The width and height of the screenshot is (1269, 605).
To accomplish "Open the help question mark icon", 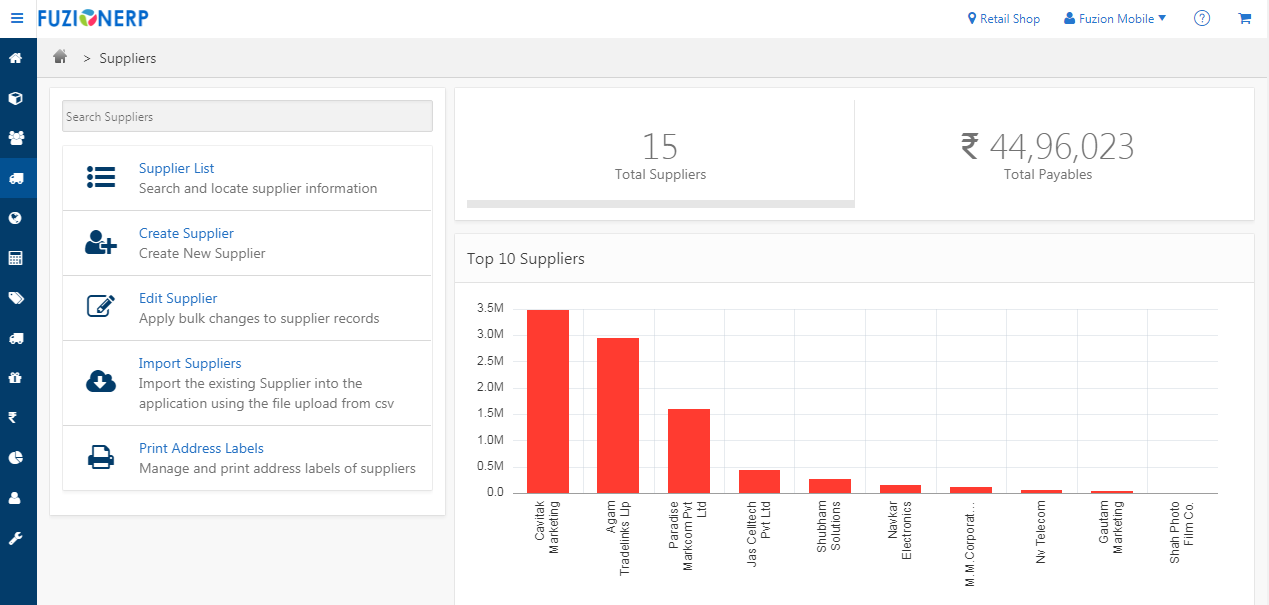I will [1202, 18].
